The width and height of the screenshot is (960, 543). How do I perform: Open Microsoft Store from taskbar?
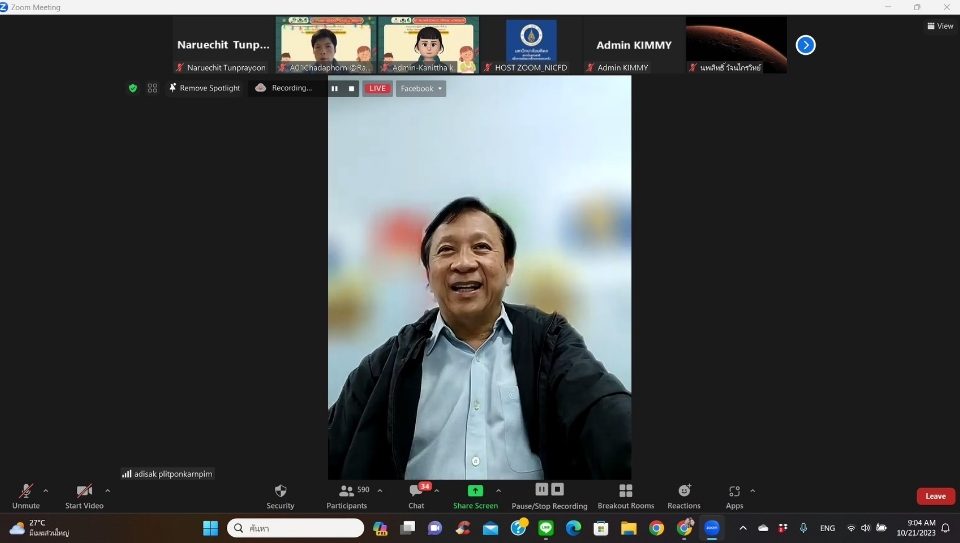click(x=601, y=528)
